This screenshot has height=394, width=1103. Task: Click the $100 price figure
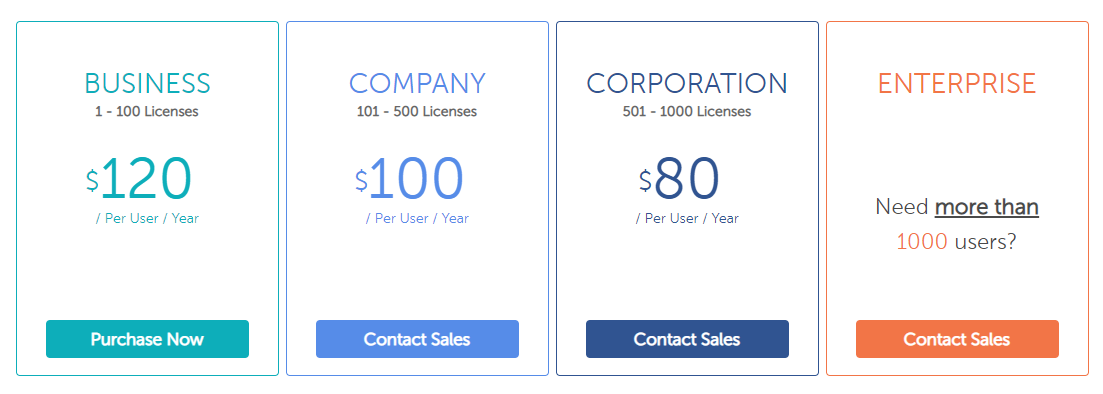point(410,179)
